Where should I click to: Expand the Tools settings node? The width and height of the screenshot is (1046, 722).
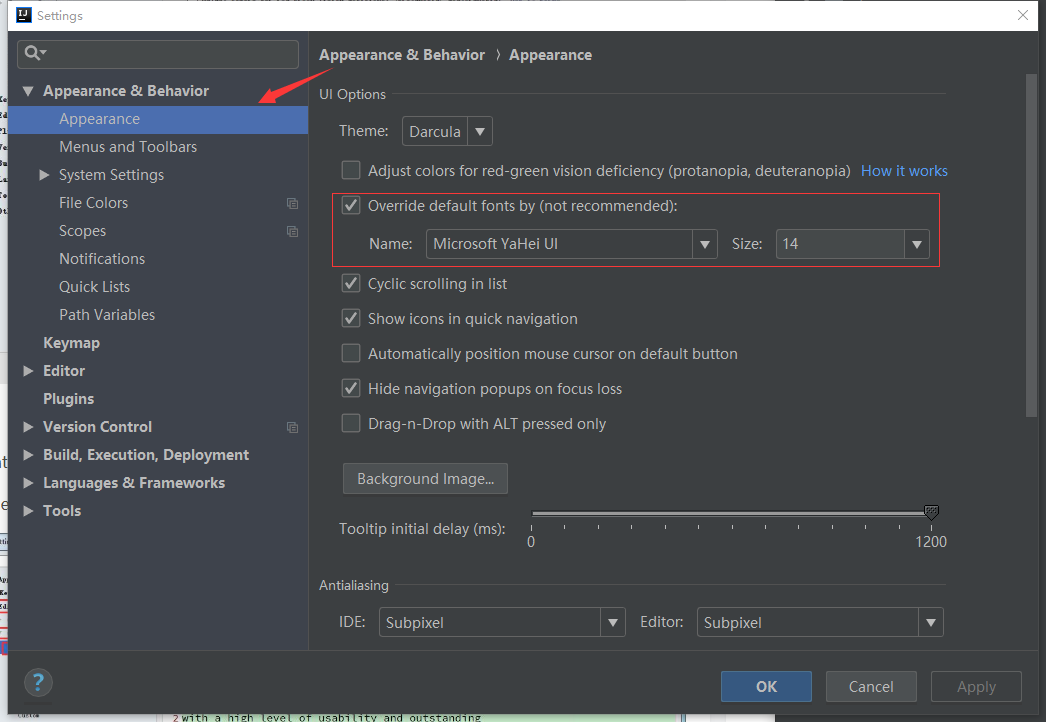coord(28,511)
